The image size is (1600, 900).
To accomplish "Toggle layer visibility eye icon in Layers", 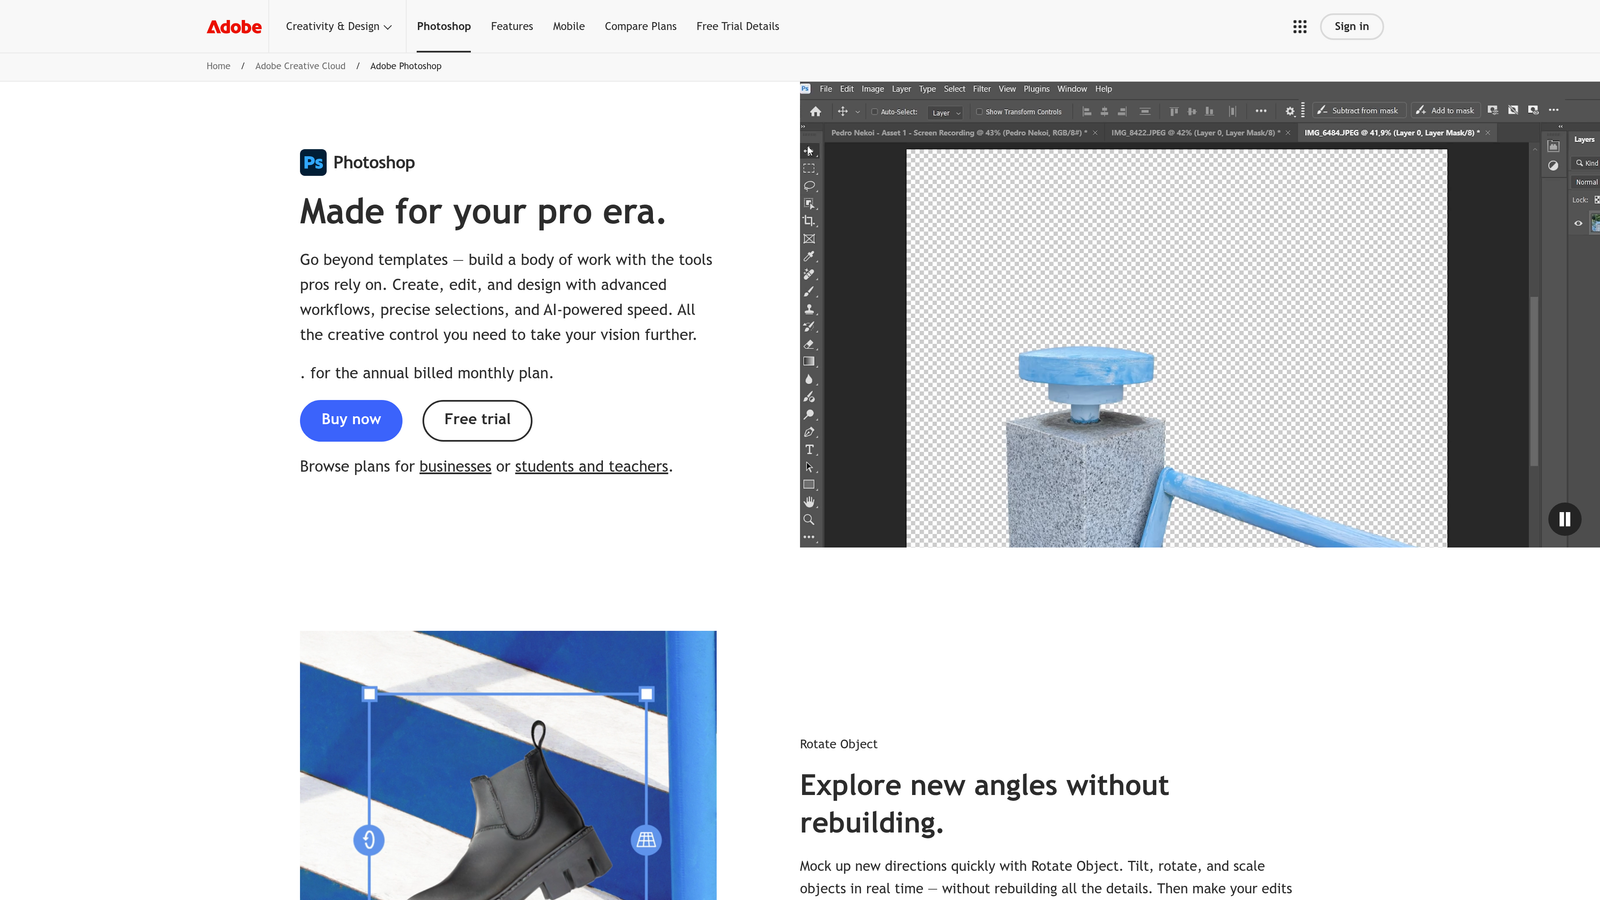I will (1578, 223).
